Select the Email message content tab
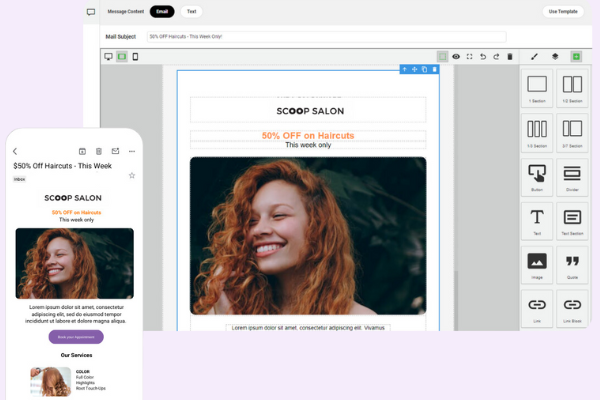The image size is (600, 400). 161,12
